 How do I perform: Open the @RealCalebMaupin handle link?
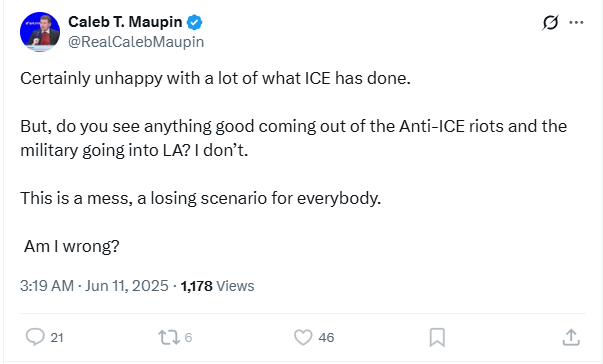pos(136,42)
